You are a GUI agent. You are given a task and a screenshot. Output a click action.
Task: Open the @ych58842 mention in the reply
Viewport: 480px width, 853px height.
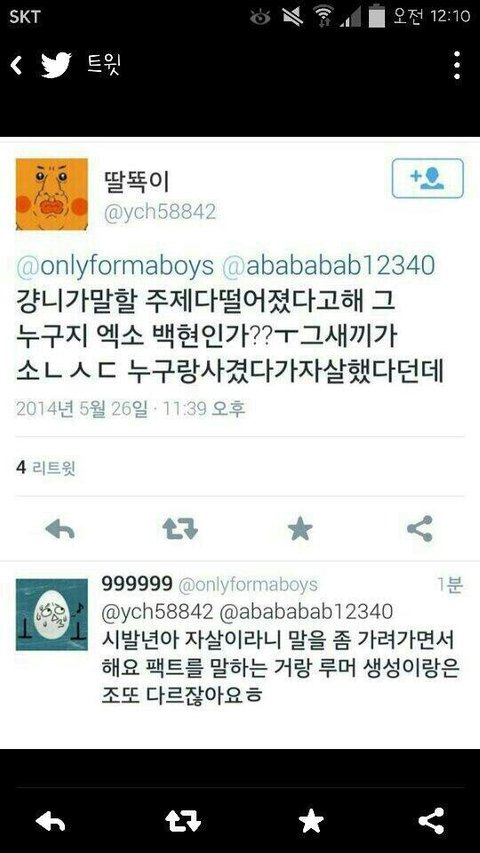[x=157, y=611]
